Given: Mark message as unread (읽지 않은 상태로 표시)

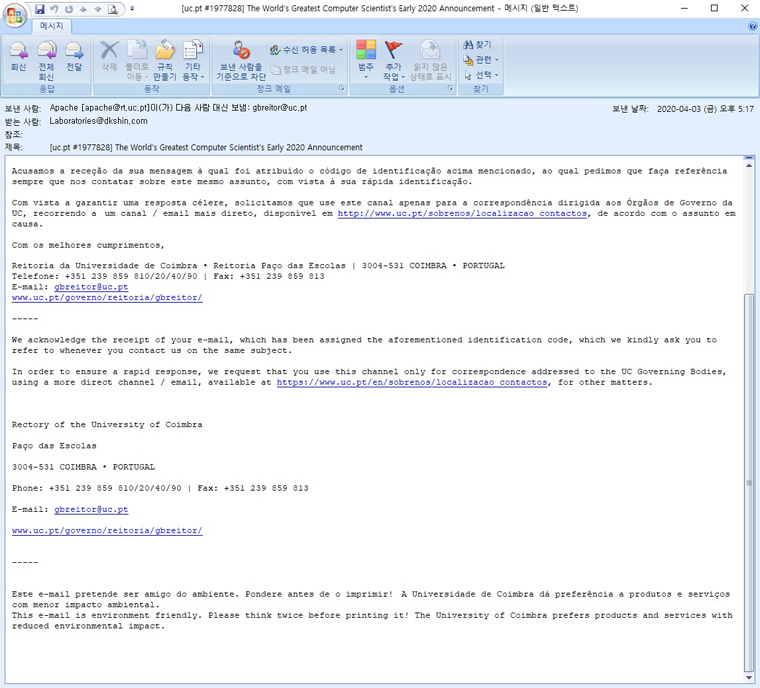Looking at the screenshot, I should 430,60.
